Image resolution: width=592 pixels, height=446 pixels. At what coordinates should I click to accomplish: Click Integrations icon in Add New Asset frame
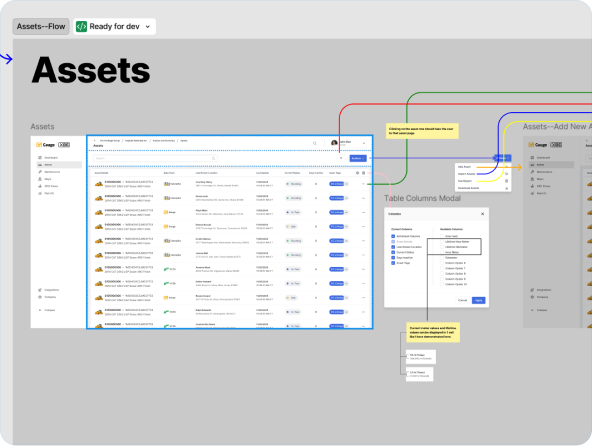coord(532,290)
